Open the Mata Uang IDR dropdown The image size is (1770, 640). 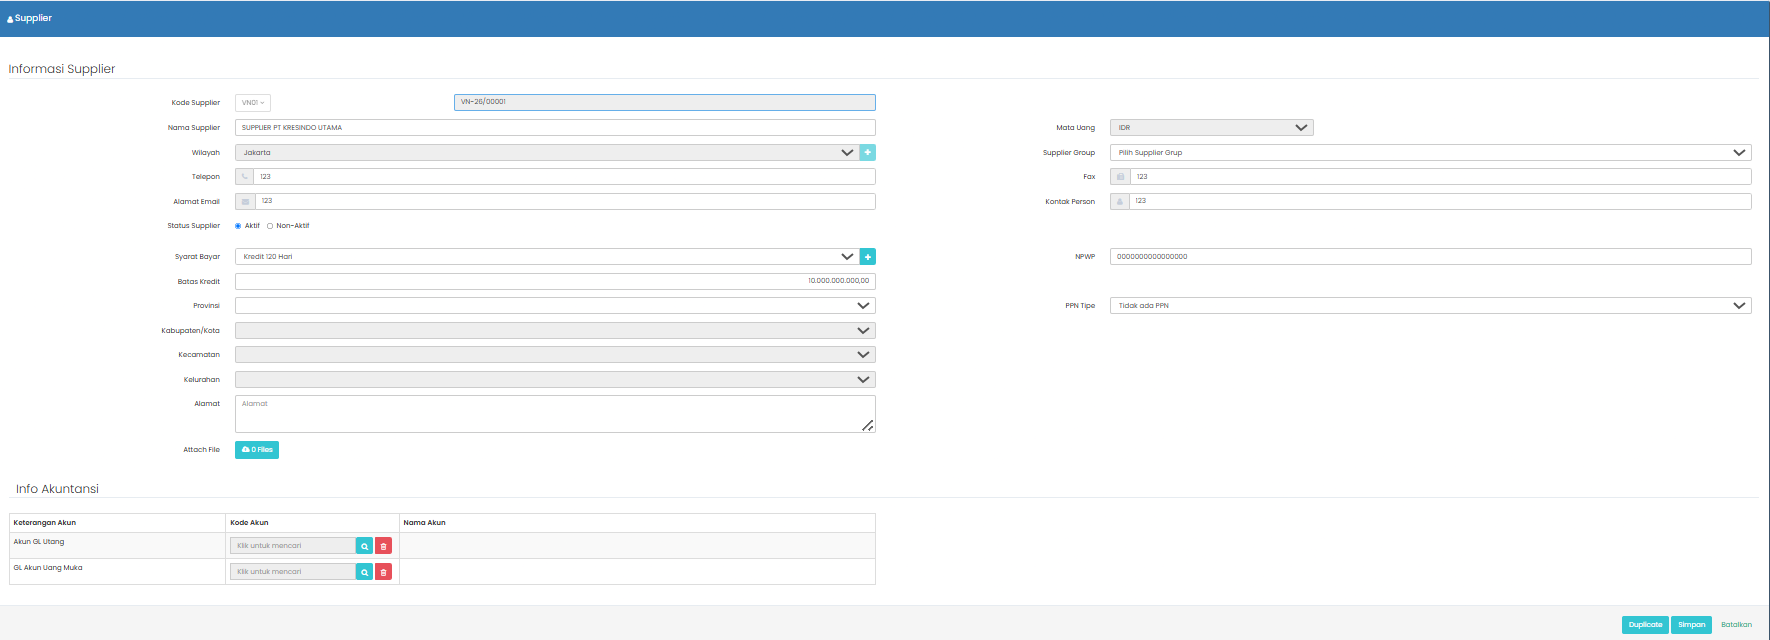tap(1212, 128)
